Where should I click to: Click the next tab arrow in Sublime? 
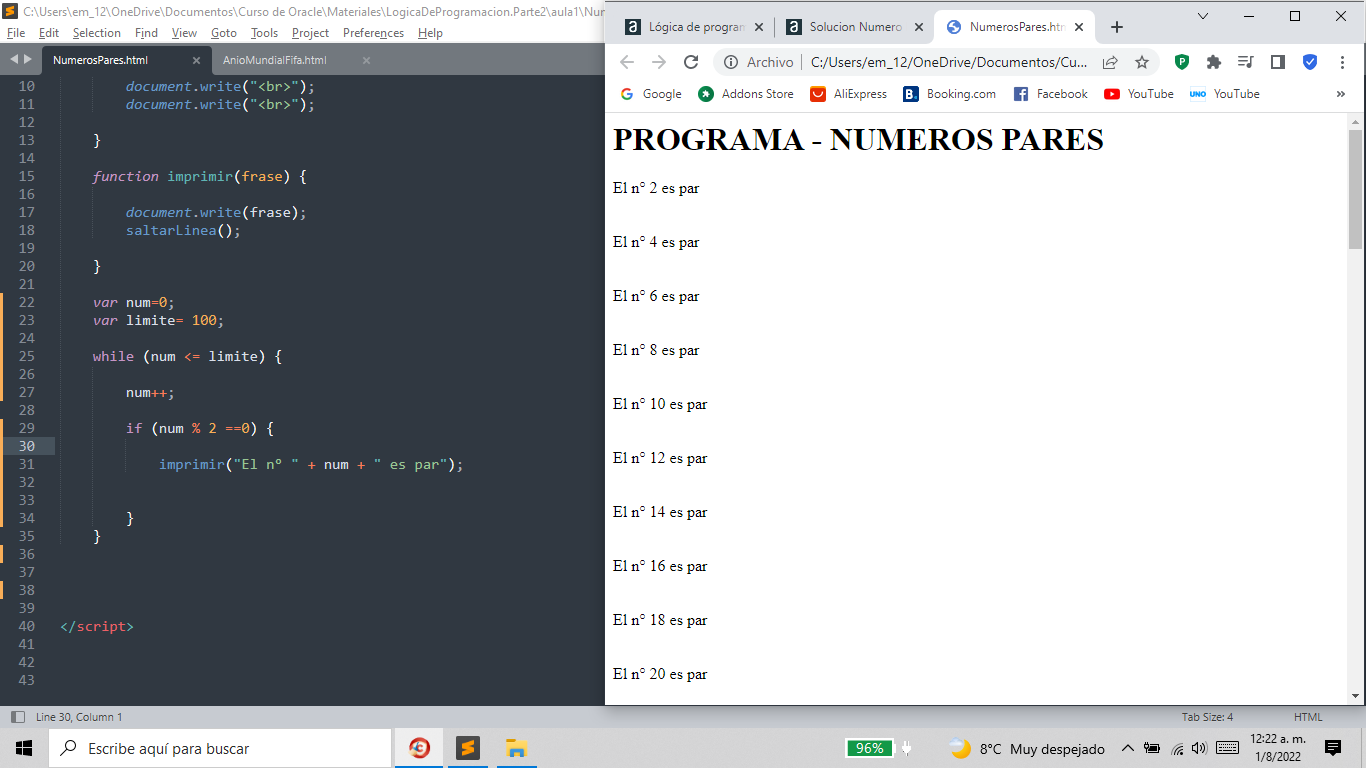coord(28,60)
